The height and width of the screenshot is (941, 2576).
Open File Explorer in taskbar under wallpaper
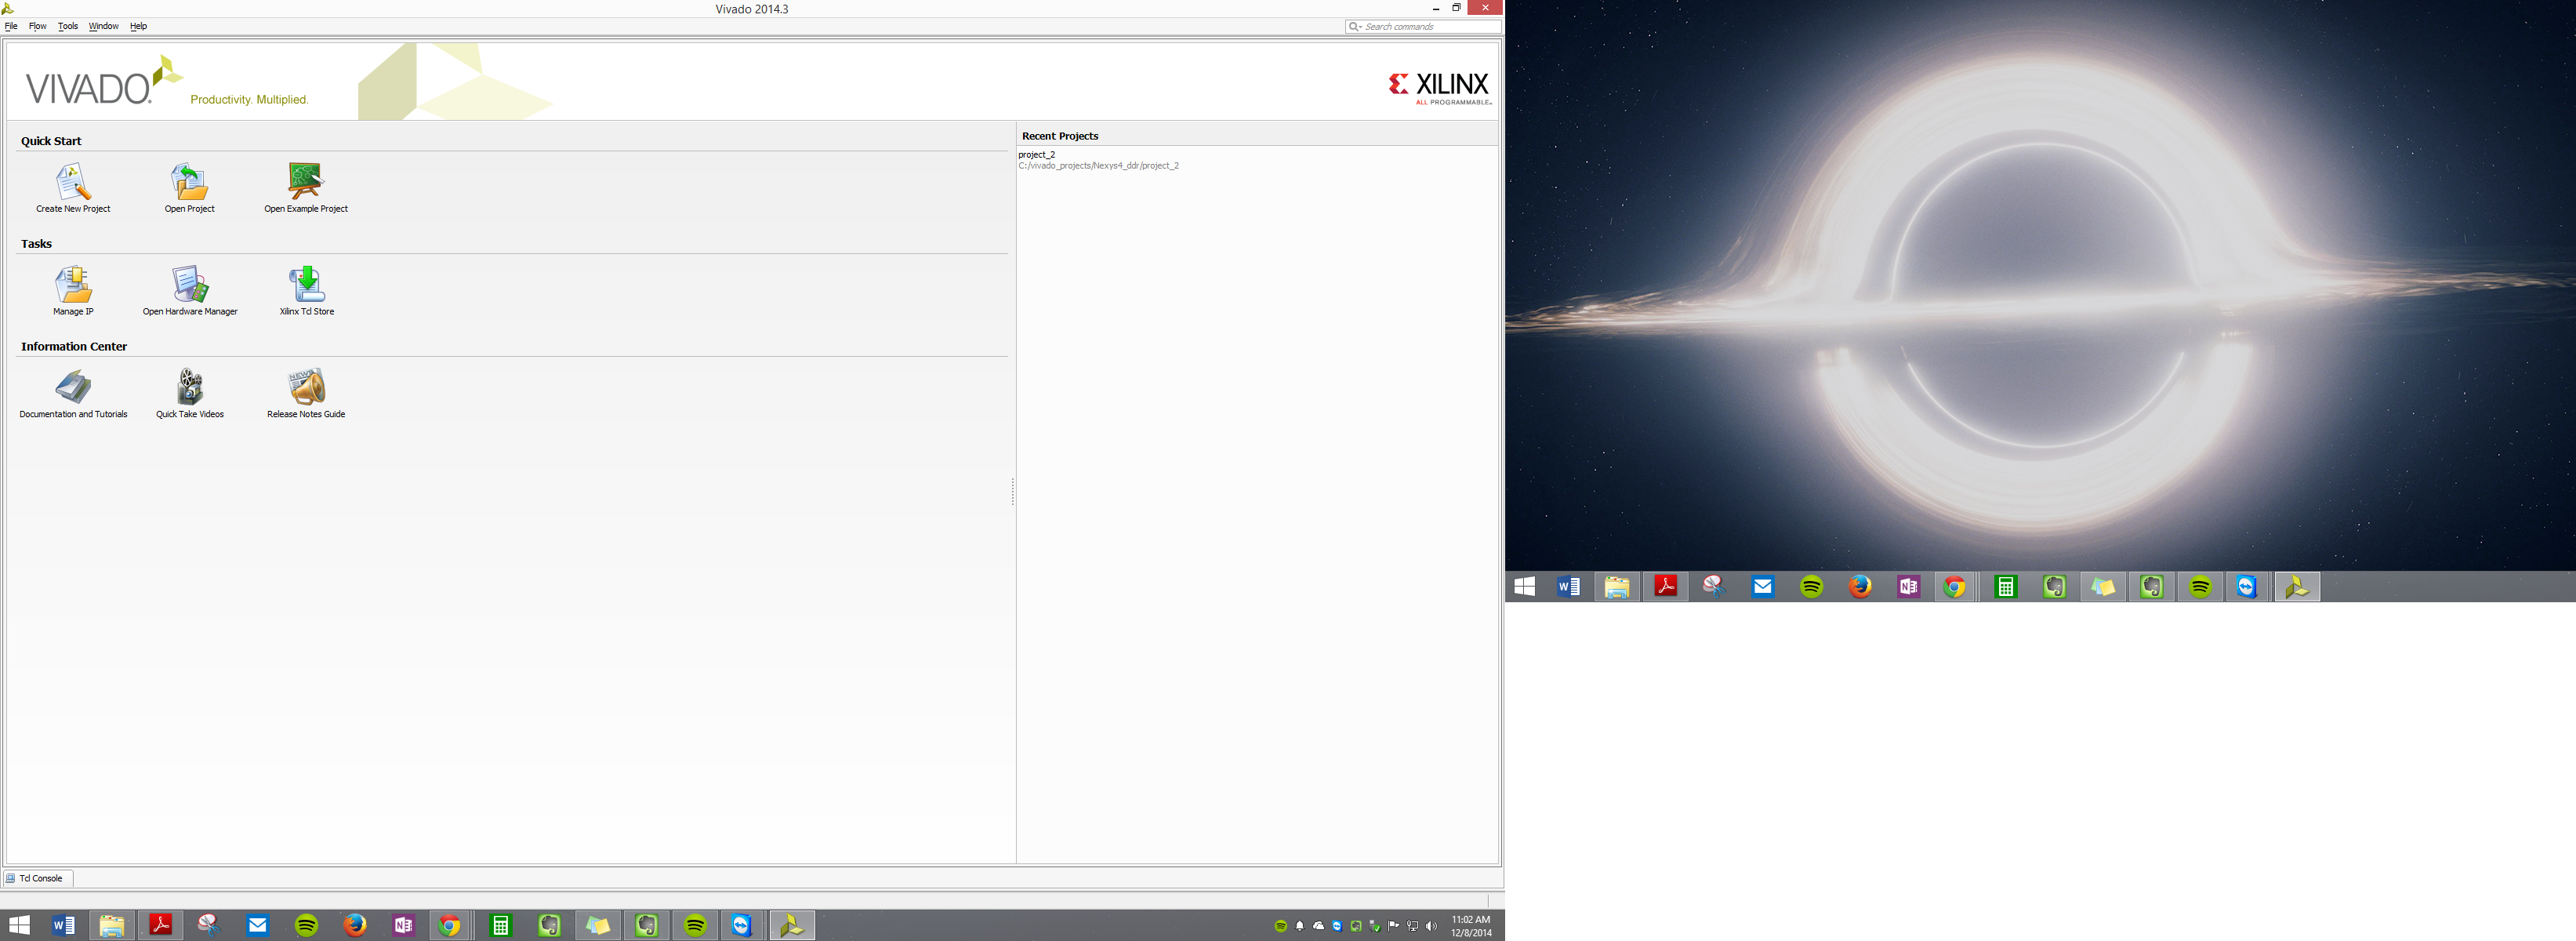[1617, 587]
